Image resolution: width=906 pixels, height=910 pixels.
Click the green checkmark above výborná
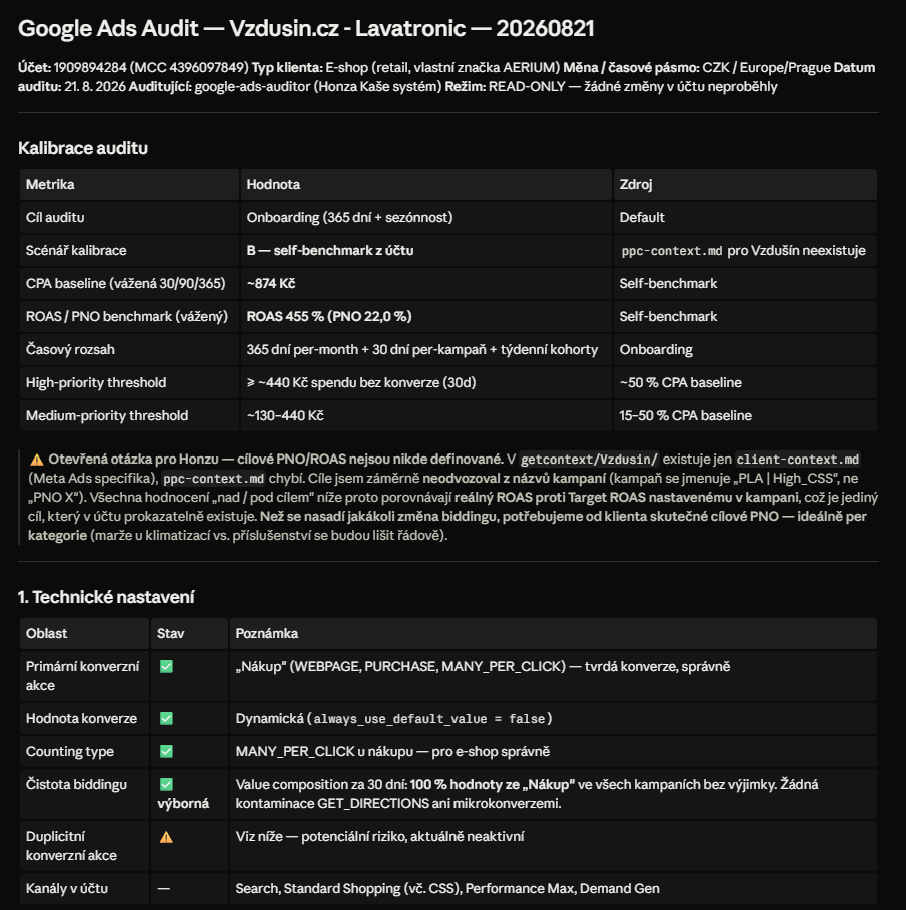[166, 785]
